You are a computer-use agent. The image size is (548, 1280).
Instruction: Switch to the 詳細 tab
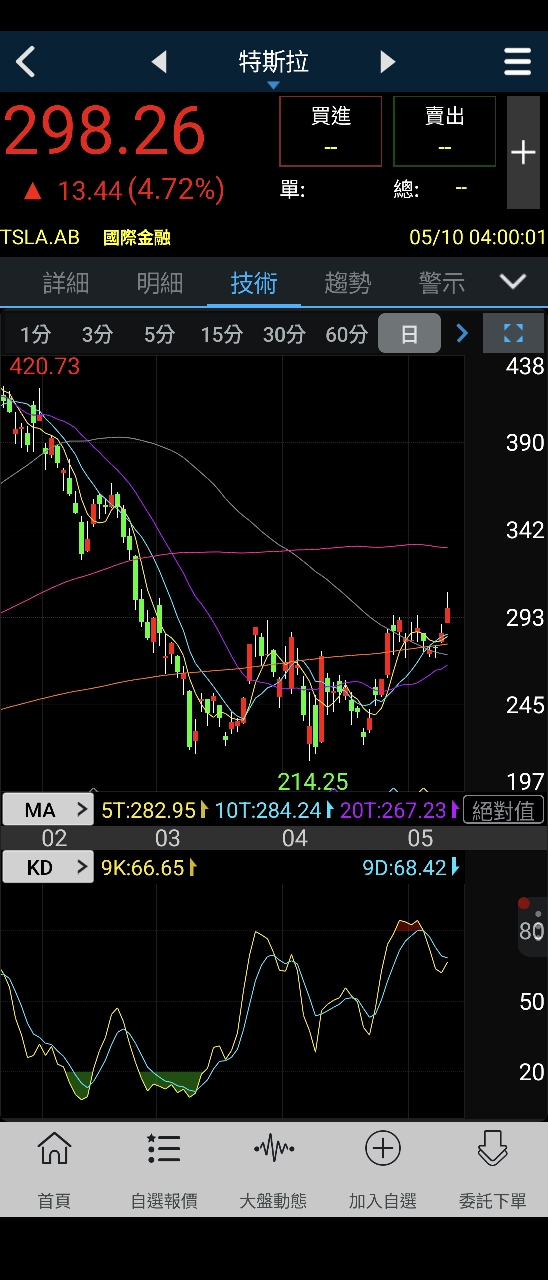pos(66,283)
